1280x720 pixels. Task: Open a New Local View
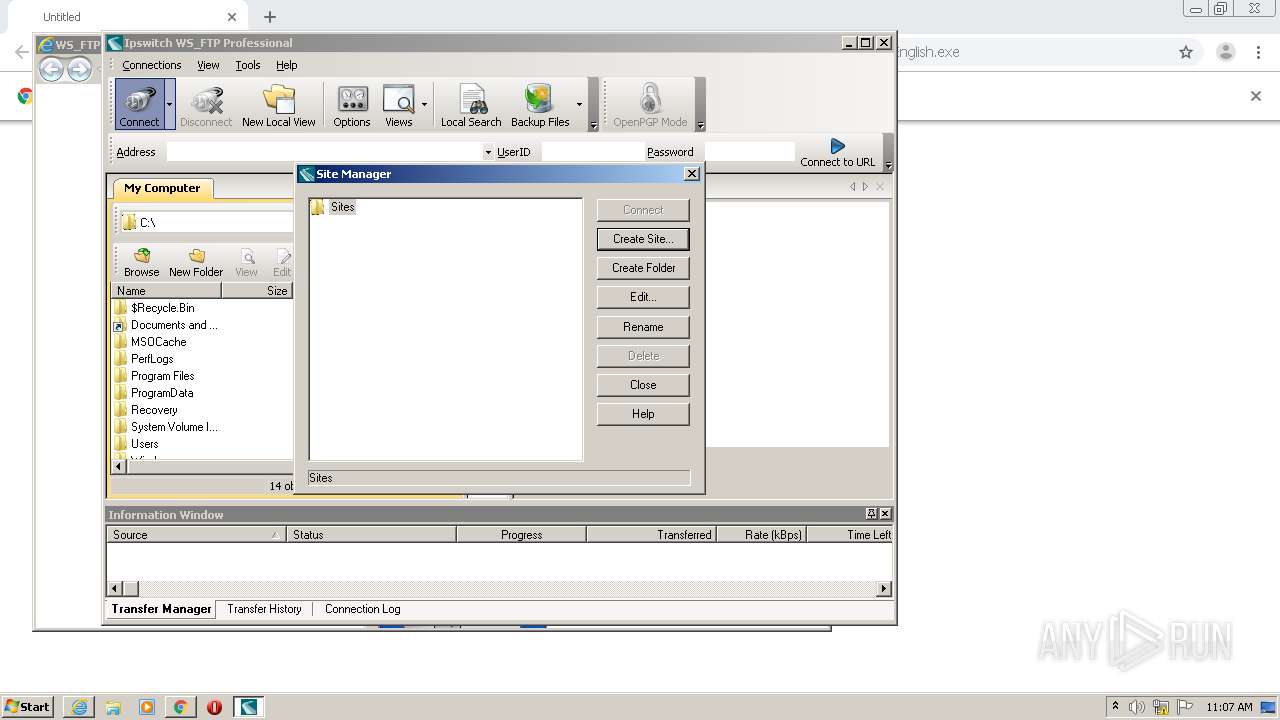pyautogui.click(x=278, y=104)
